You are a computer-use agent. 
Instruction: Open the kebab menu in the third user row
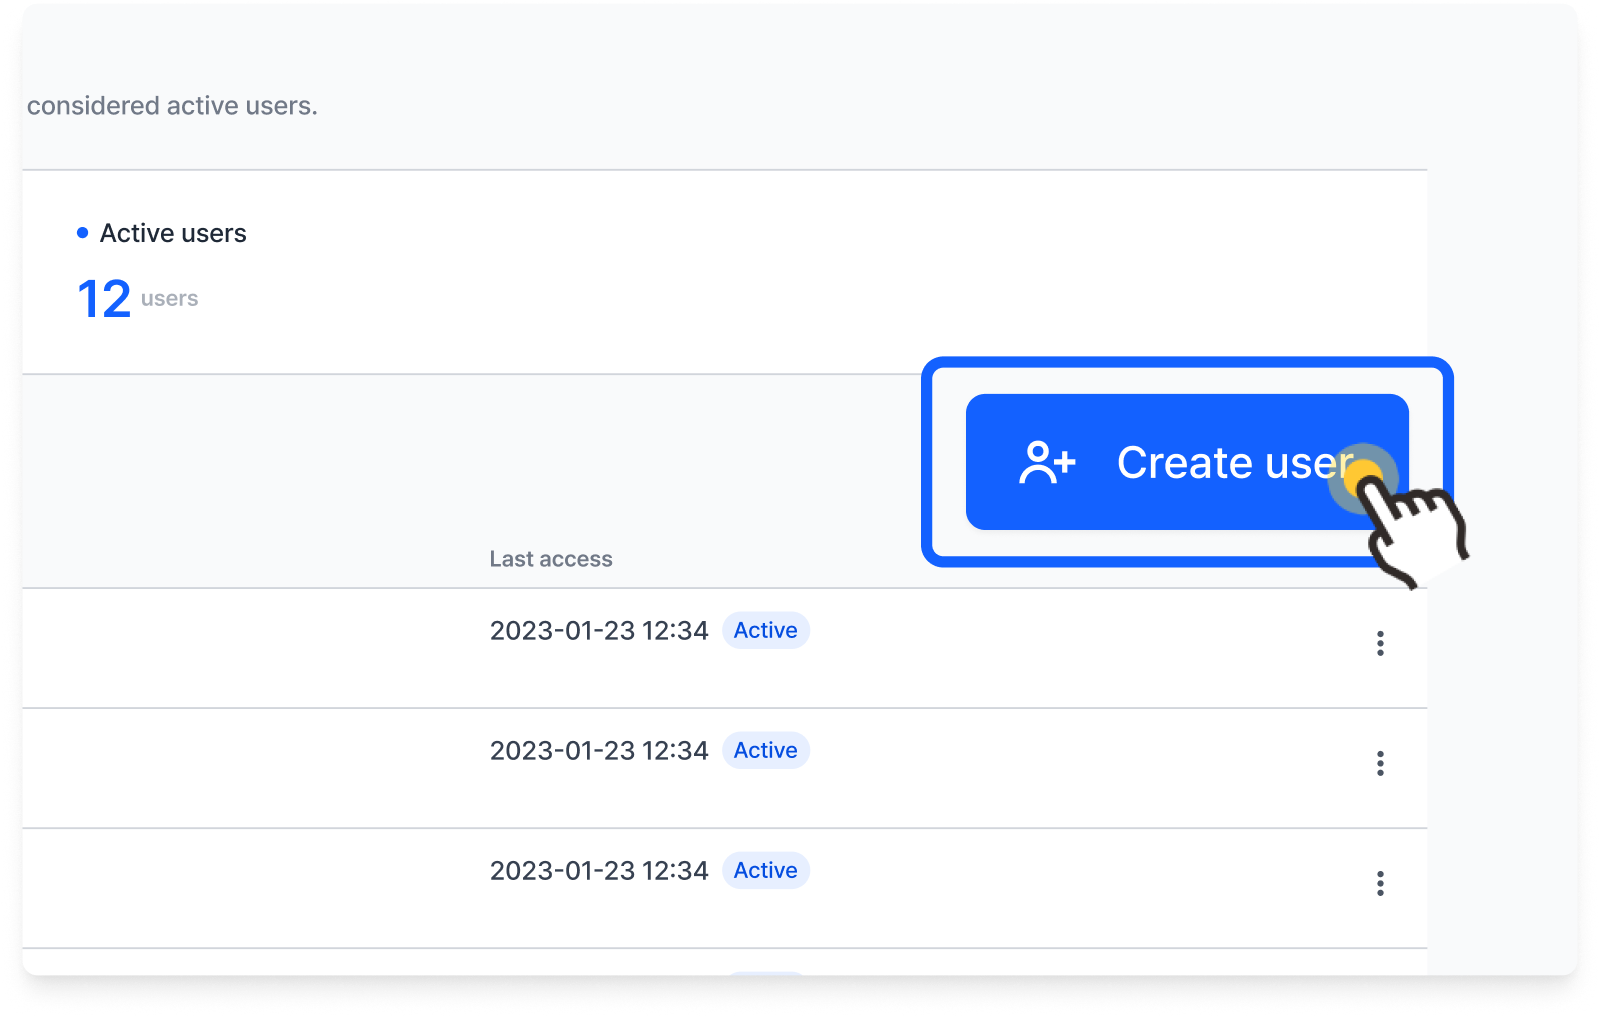tap(1380, 884)
